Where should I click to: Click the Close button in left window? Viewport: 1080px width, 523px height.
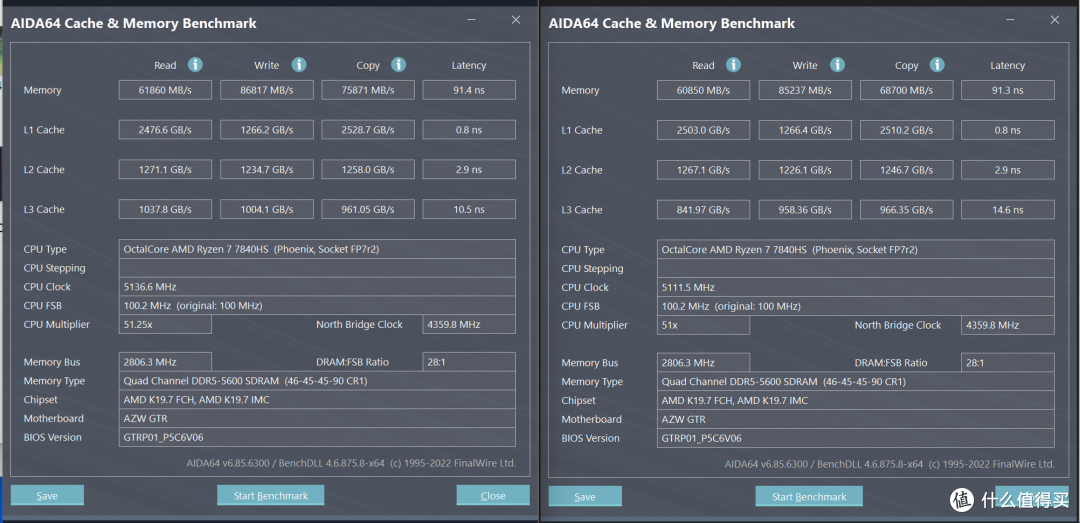click(x=493, y=495)
